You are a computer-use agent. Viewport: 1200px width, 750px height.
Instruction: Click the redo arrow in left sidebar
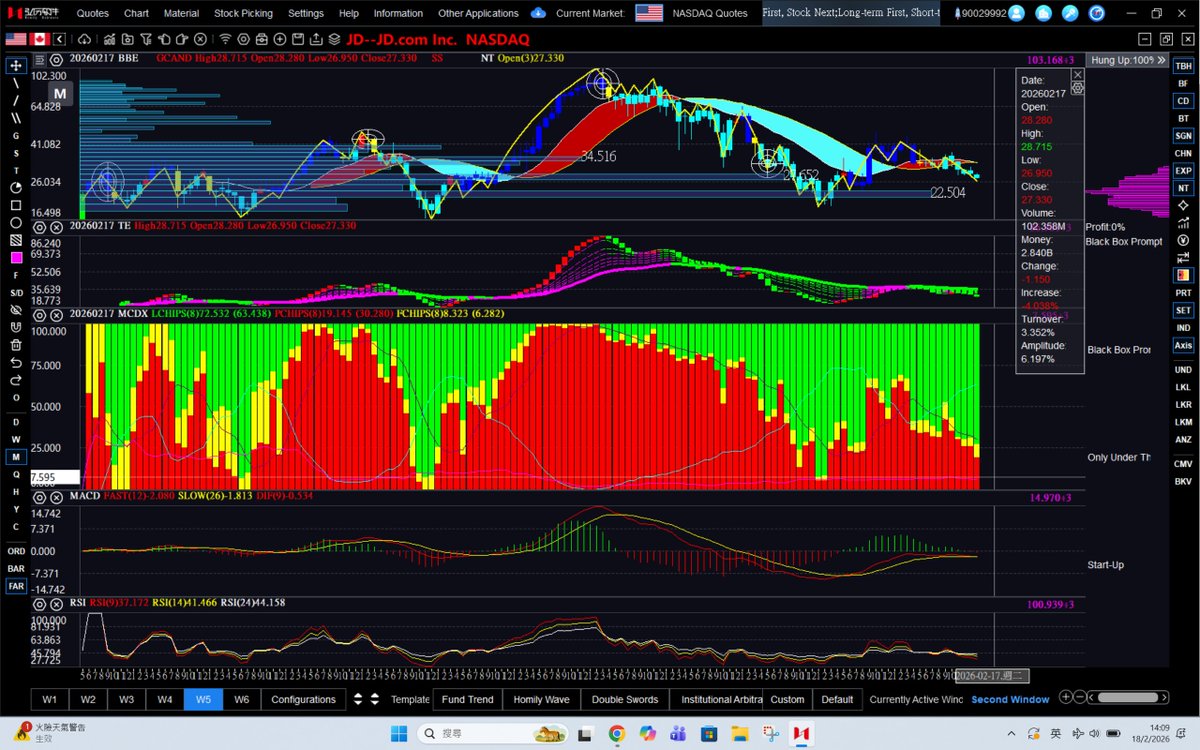click(x=16, y=379)
